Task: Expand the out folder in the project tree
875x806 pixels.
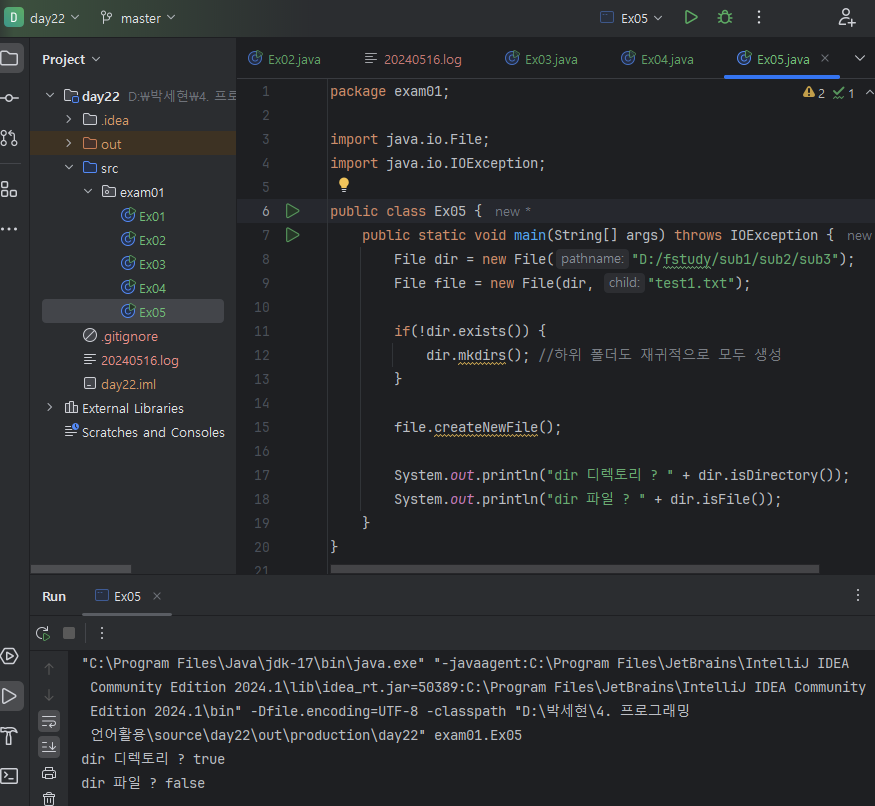Action: pos(69,144)
